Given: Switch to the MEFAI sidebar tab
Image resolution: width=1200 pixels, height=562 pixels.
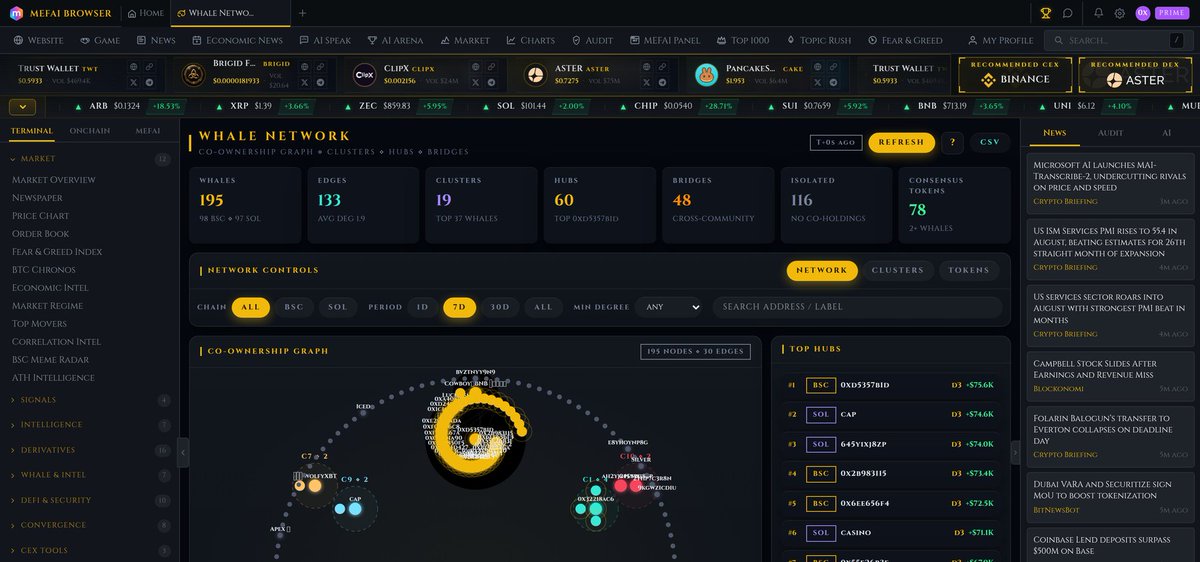Looking at the screenshot, I should [148, 131].
